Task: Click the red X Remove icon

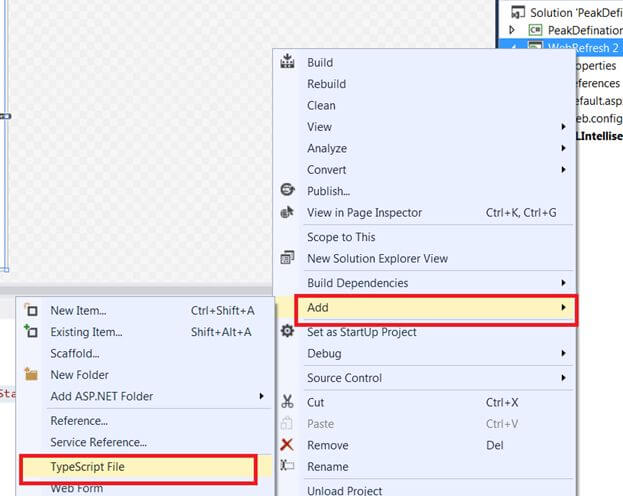Action: (287, 445)
